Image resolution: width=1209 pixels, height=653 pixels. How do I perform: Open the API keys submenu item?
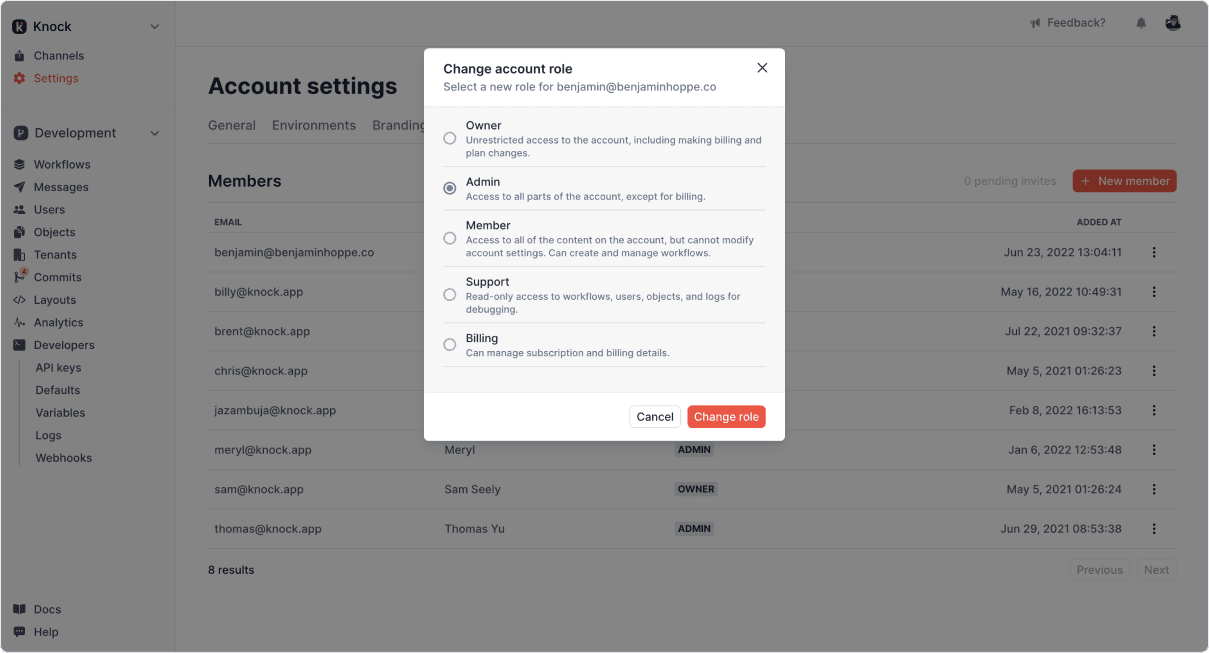58,368
